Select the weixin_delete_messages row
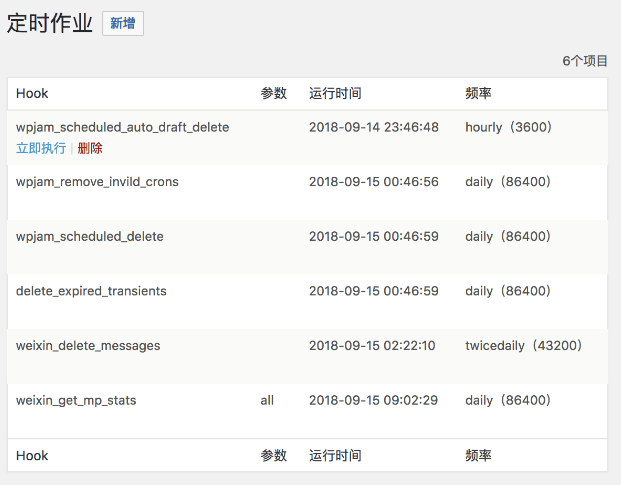The height and width of the screenshot is (485, 621). click(88, 346)
